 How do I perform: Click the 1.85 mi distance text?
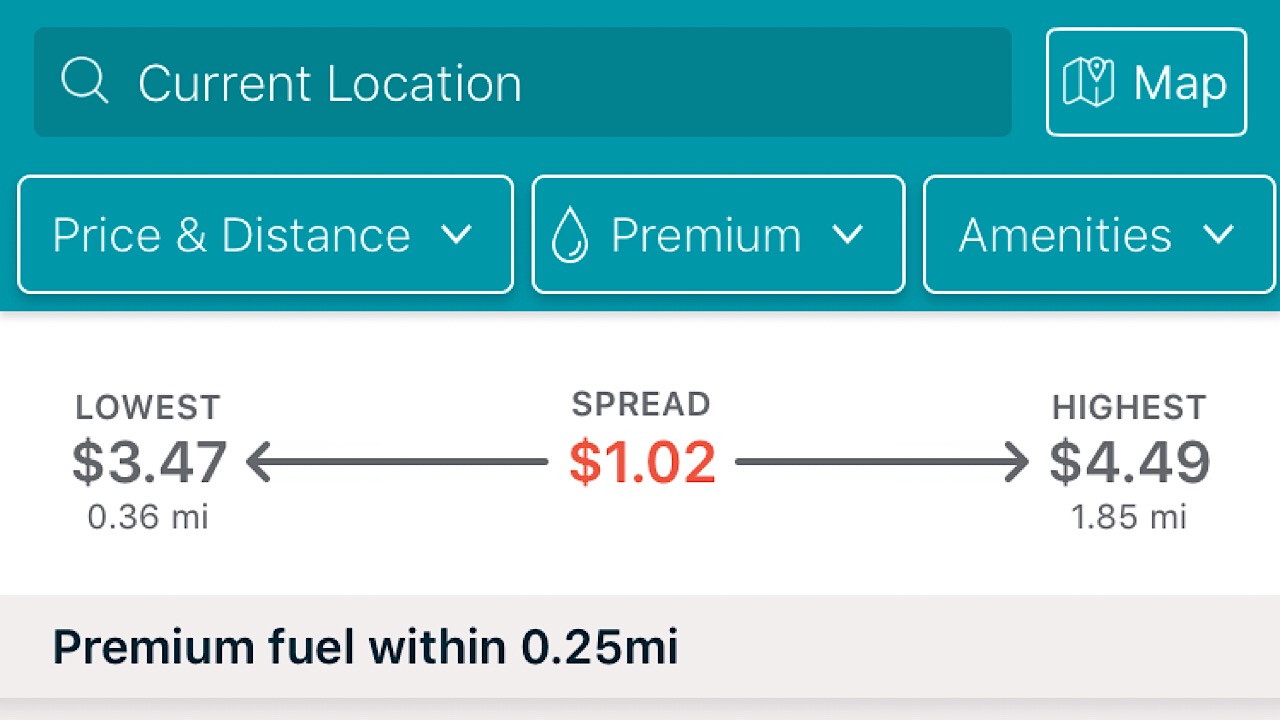[x=1129, y=517]
